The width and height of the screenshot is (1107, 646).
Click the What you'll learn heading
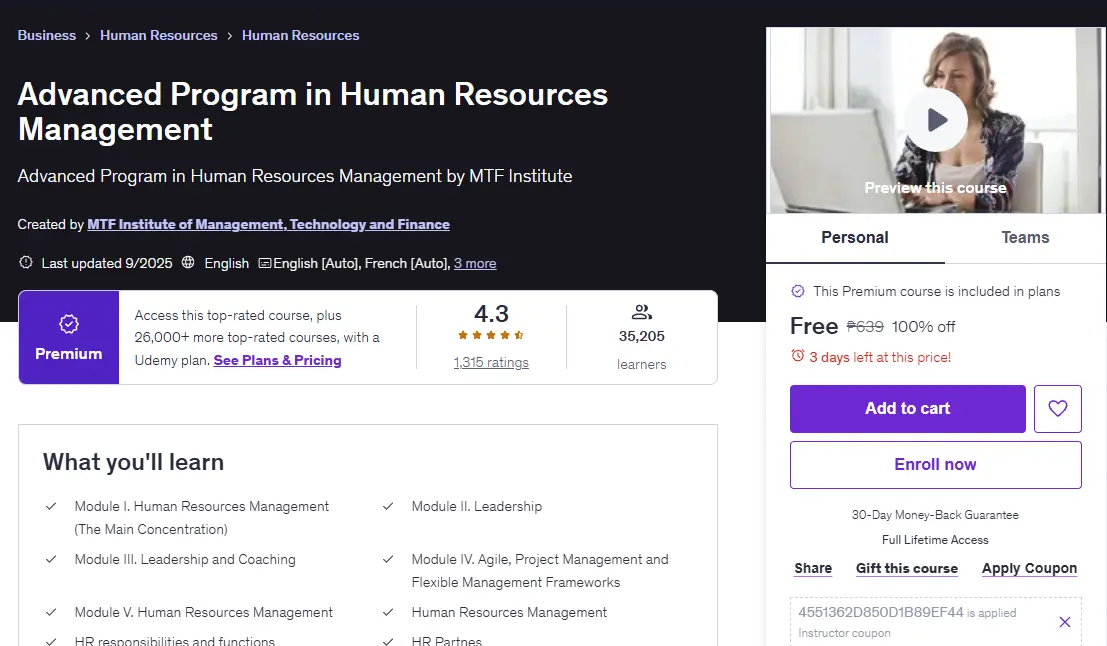(133, 462)
